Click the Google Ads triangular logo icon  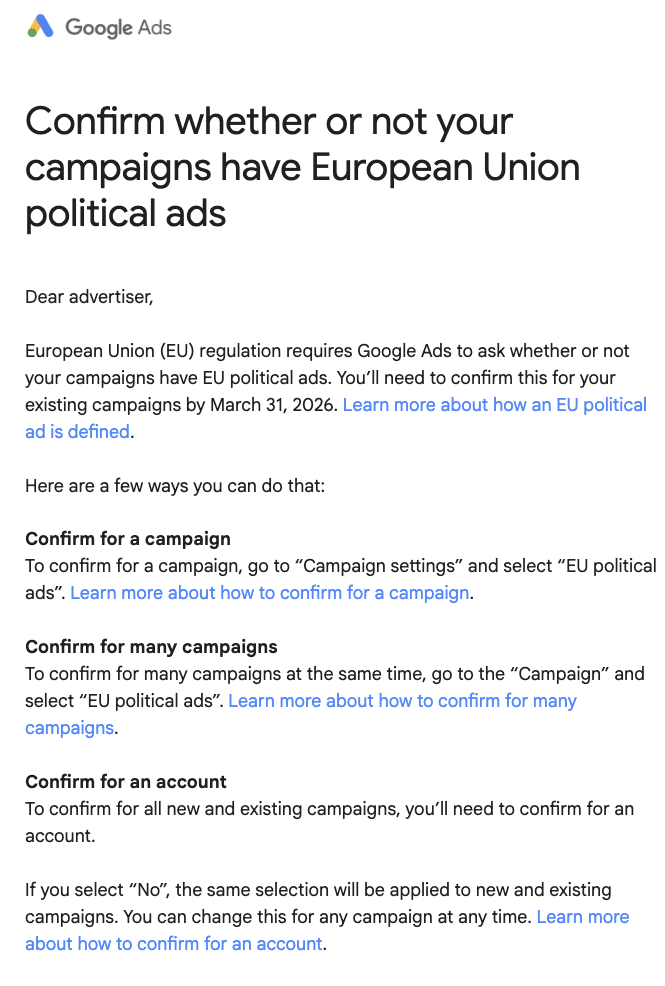point(41,27)
